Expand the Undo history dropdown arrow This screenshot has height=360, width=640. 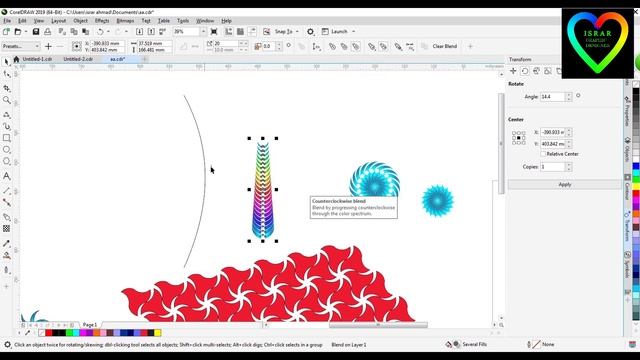[108, 31]
